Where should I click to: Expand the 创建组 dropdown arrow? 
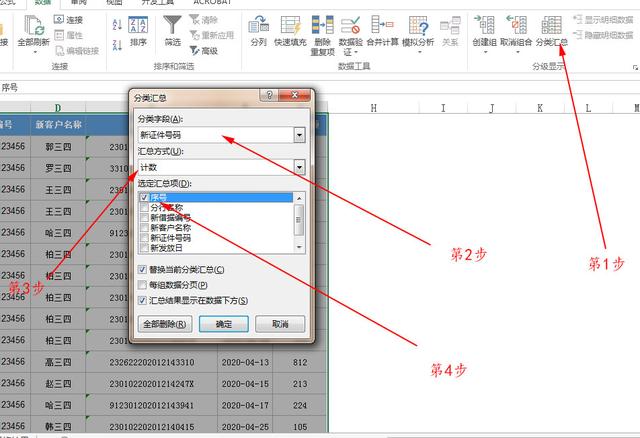pyautogui.click(x=486, y=52)
